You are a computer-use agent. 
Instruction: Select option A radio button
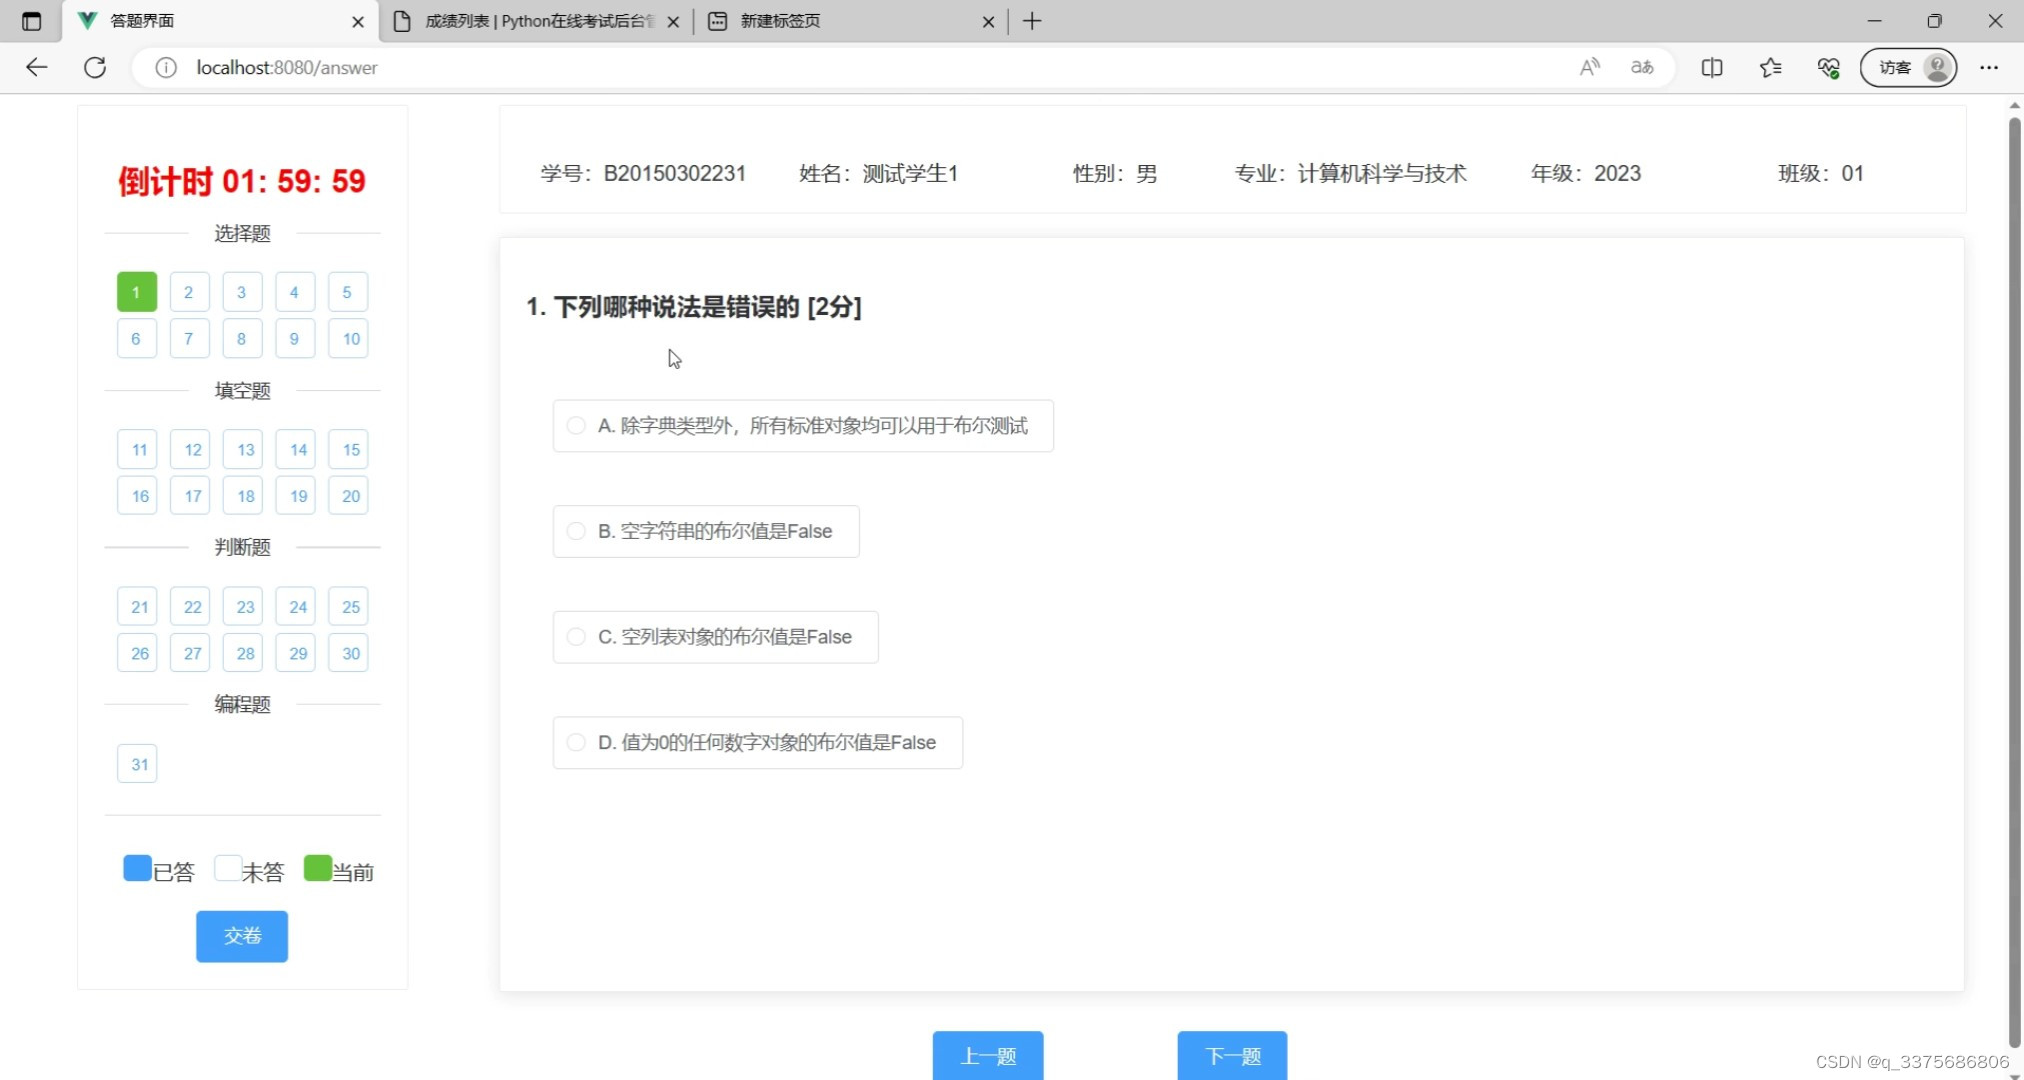tap(576, 426)
